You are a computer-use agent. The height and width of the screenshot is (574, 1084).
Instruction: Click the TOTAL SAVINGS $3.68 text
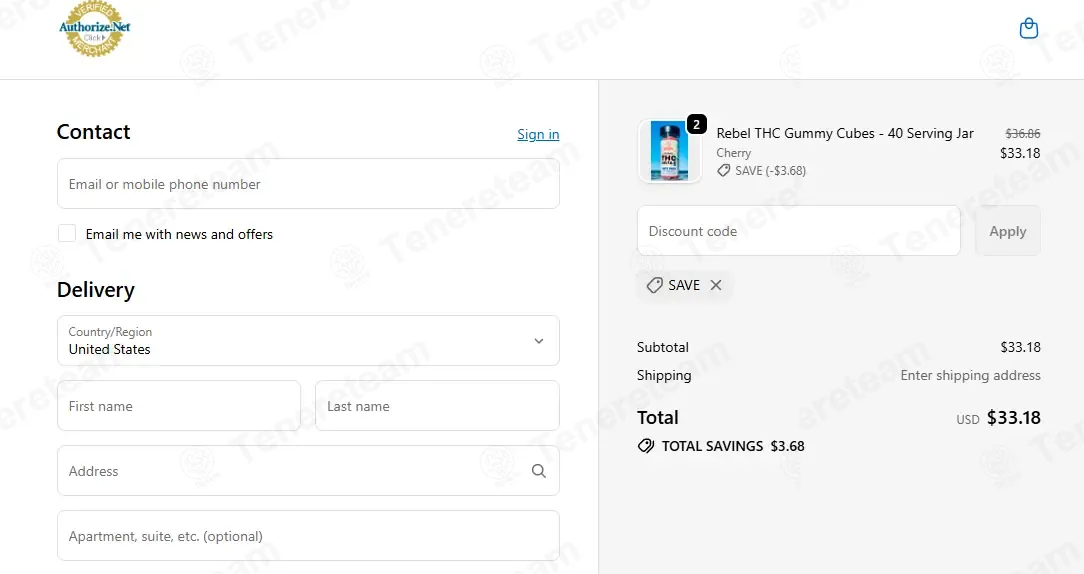click(733, 446)
